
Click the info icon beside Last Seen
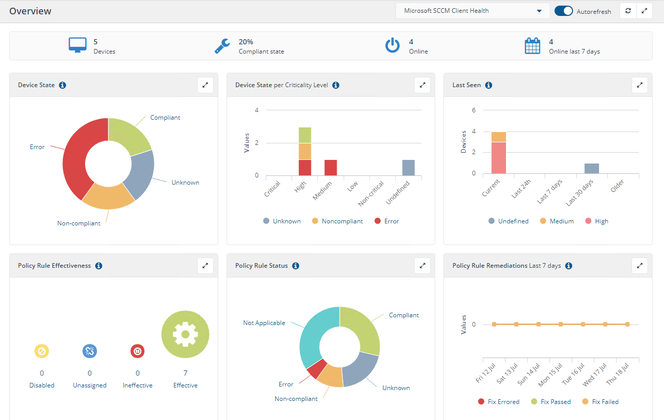pos(486,85)
